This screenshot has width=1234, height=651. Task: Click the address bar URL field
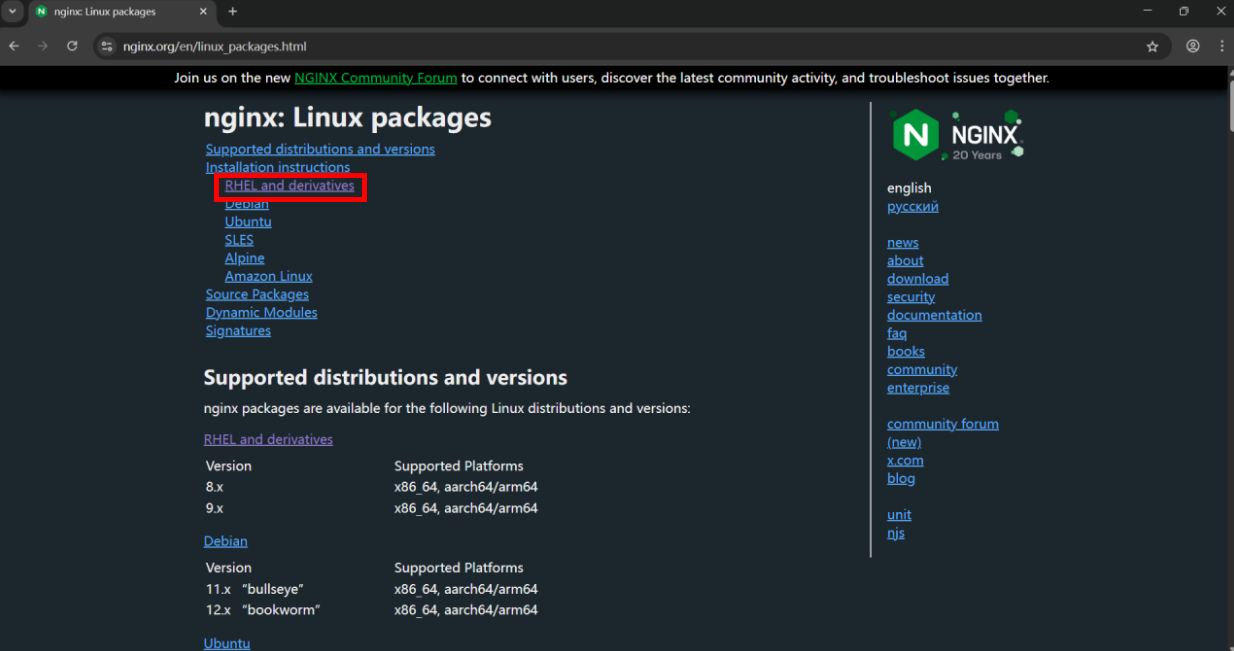tap(630, 46)
